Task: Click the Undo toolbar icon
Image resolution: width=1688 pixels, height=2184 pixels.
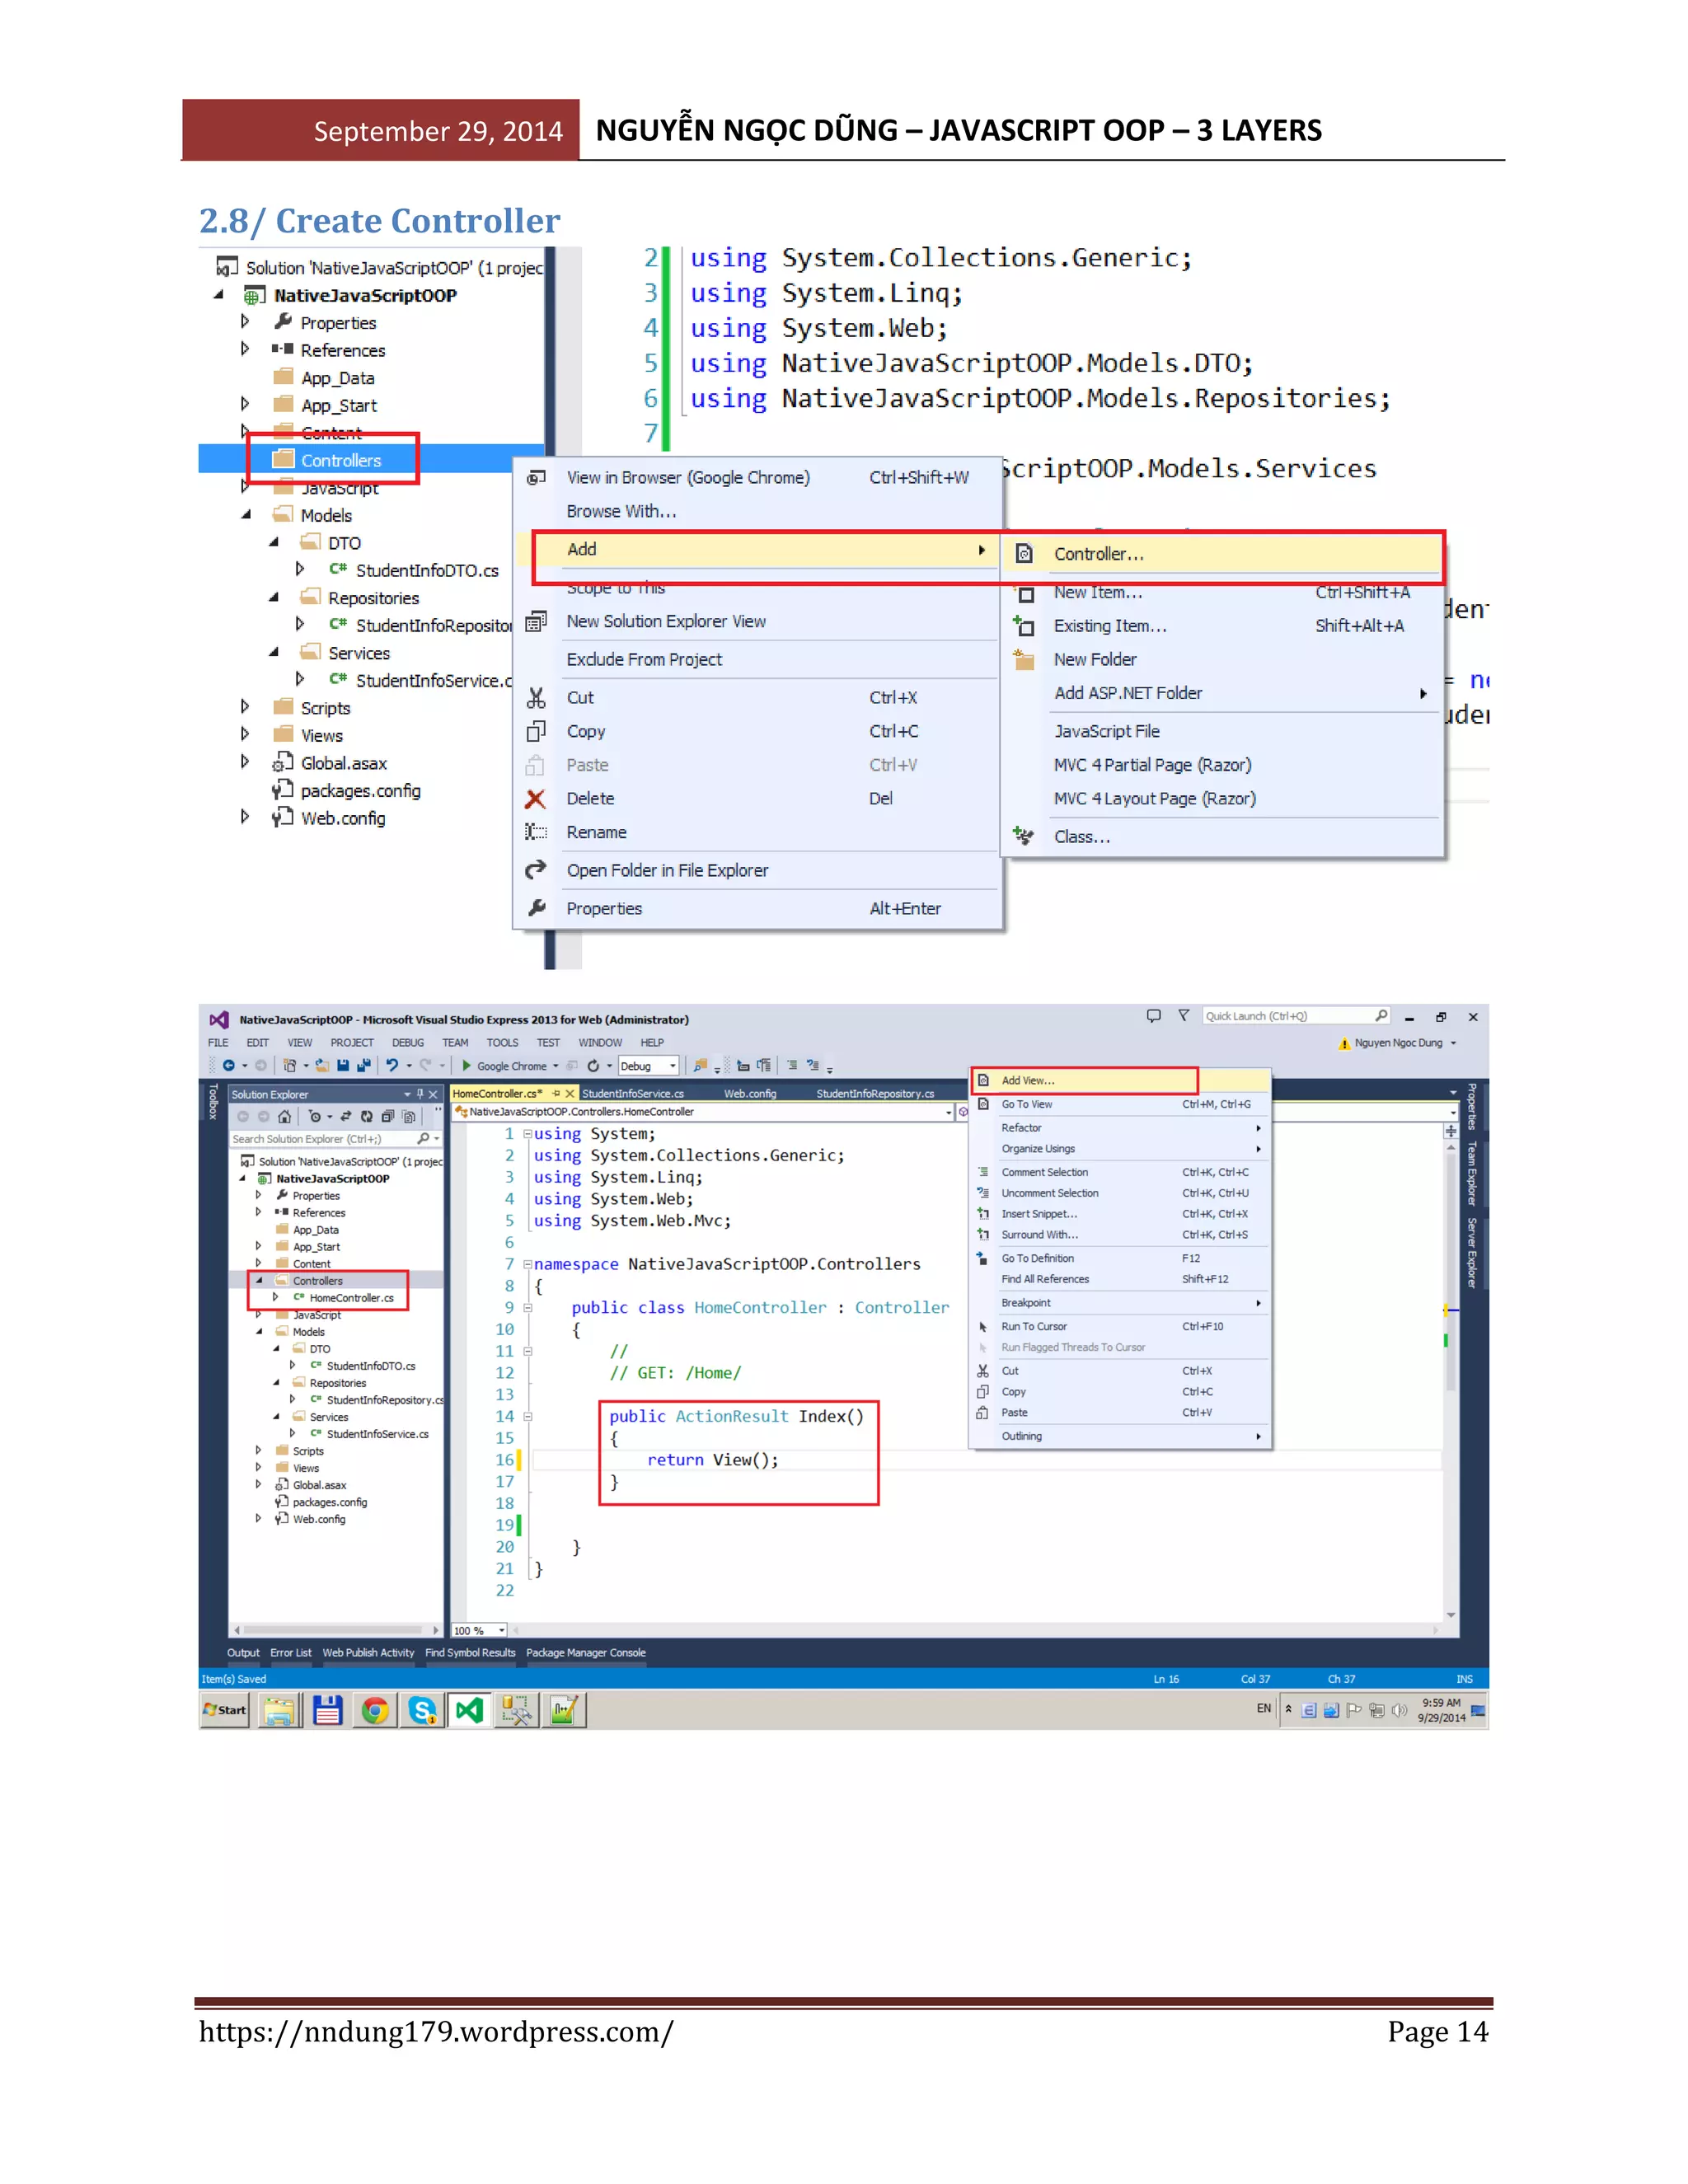Action: pyautogui.click(x=392, y=1065)
